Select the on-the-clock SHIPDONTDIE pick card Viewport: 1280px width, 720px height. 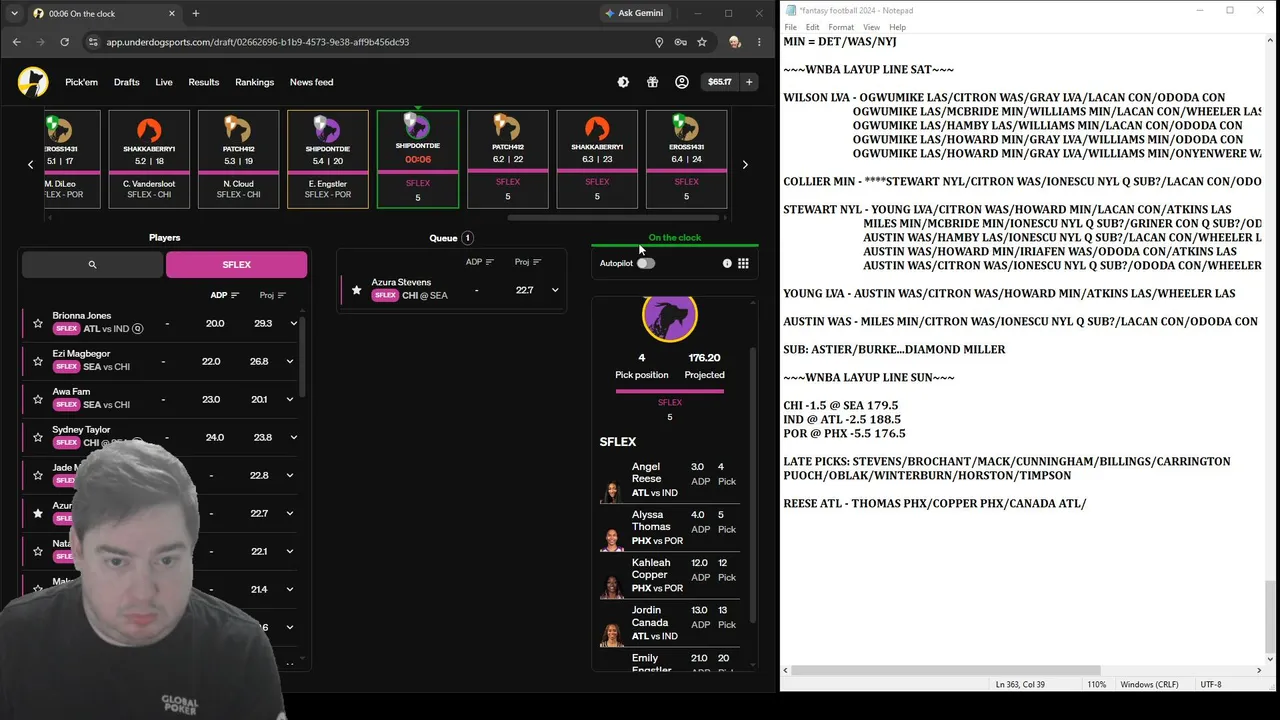click(418, 159)
